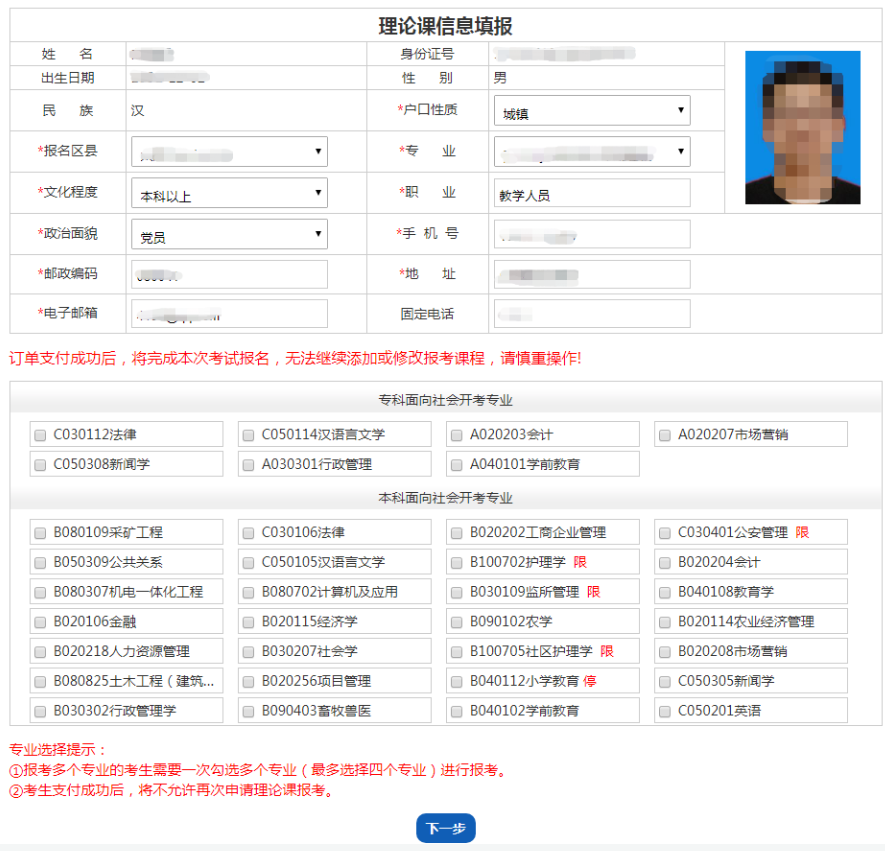Check the A040101学前教育 checkbox

(x=457, y=465)
